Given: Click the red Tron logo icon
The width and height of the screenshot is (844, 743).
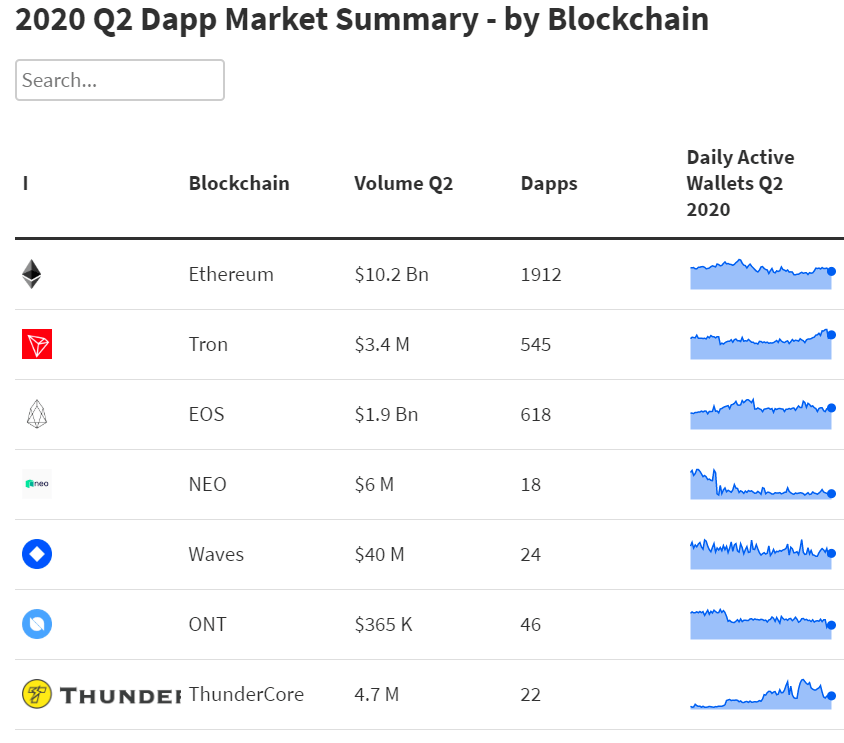Looking at the screenshot, I should coord(37,345).
